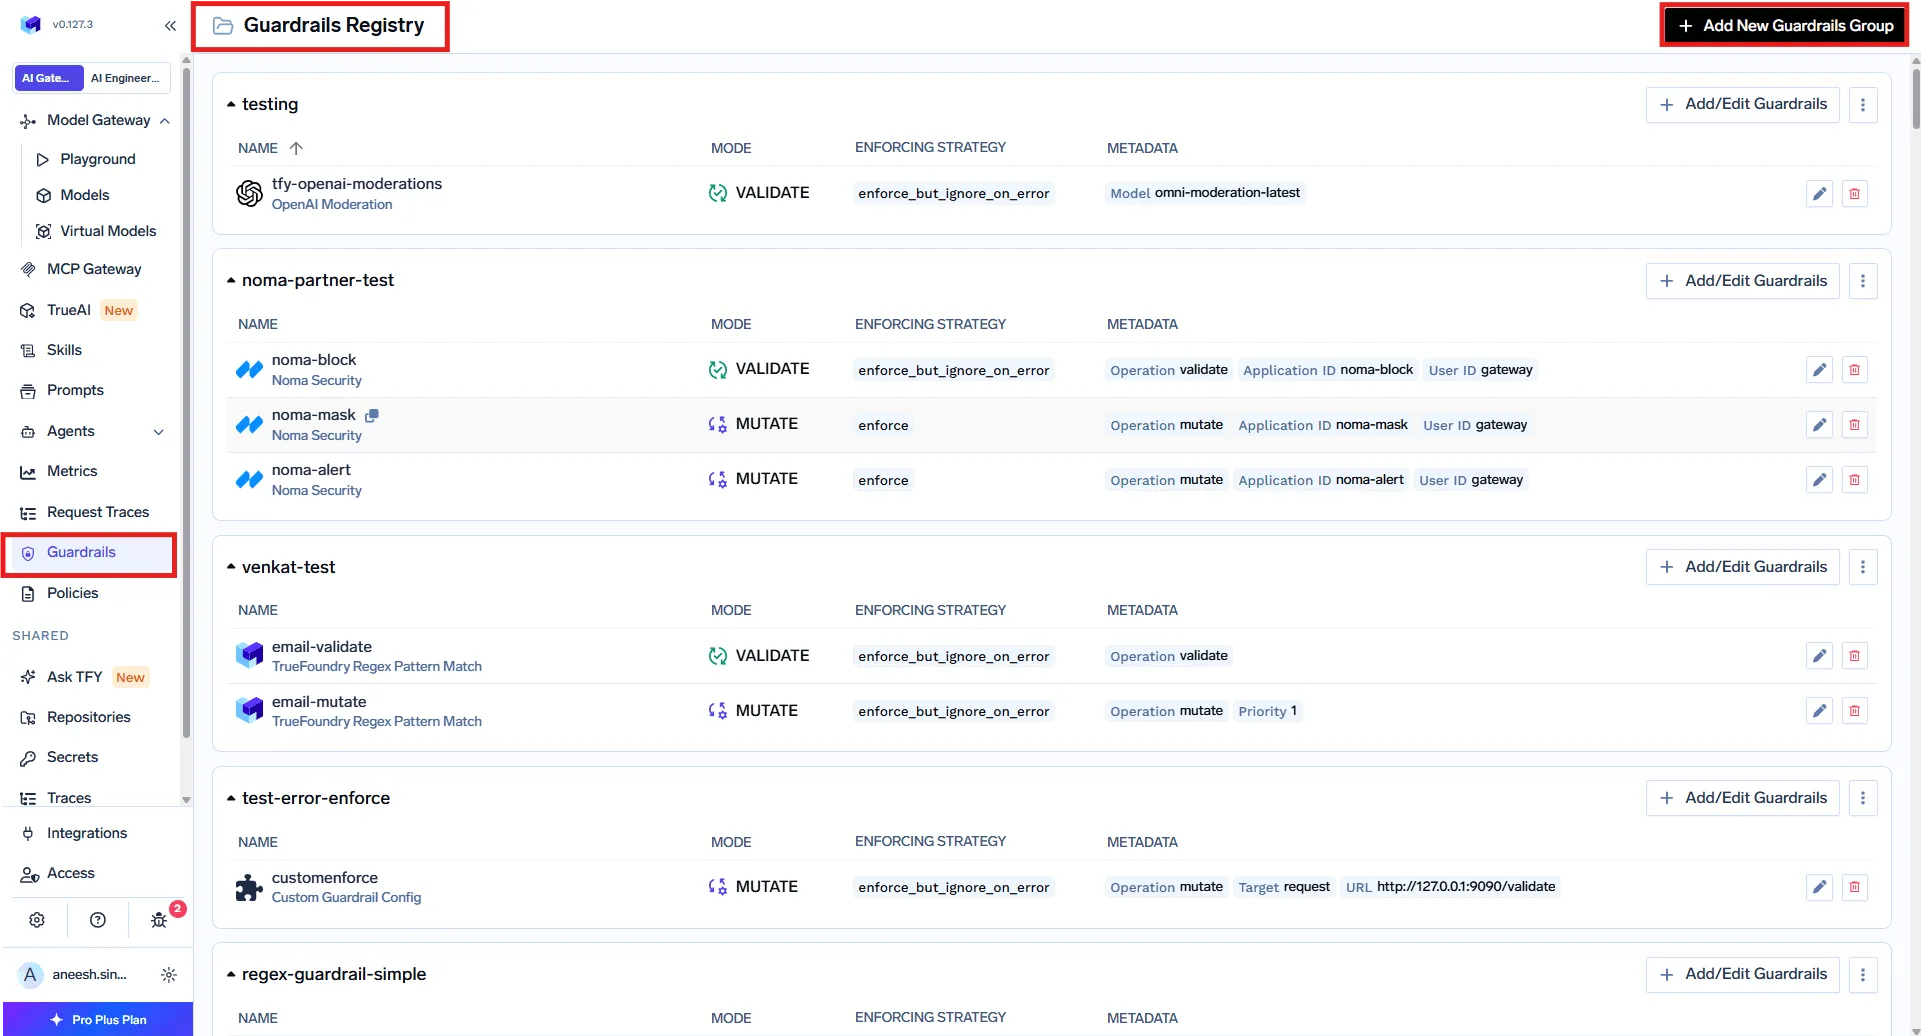The image size is (1921, 1036).
Task: Collapse the sidebar with double-chevron icon
Action: (x=170, y=25)
